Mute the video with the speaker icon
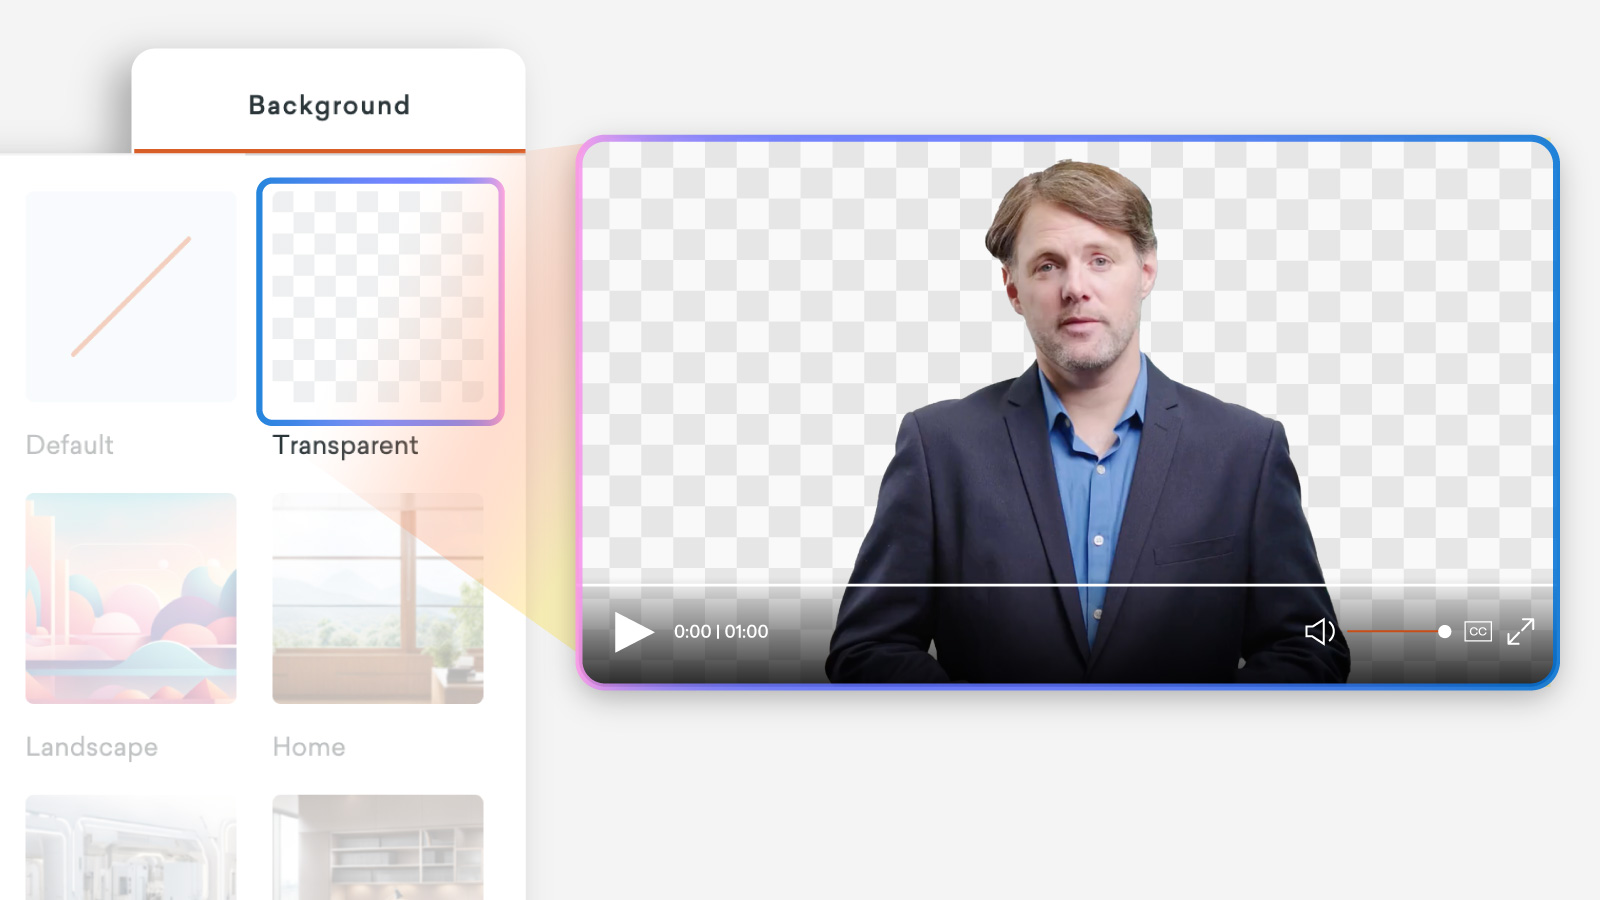The width and height of the screenshot is (1600, 900). (1319, 632)
